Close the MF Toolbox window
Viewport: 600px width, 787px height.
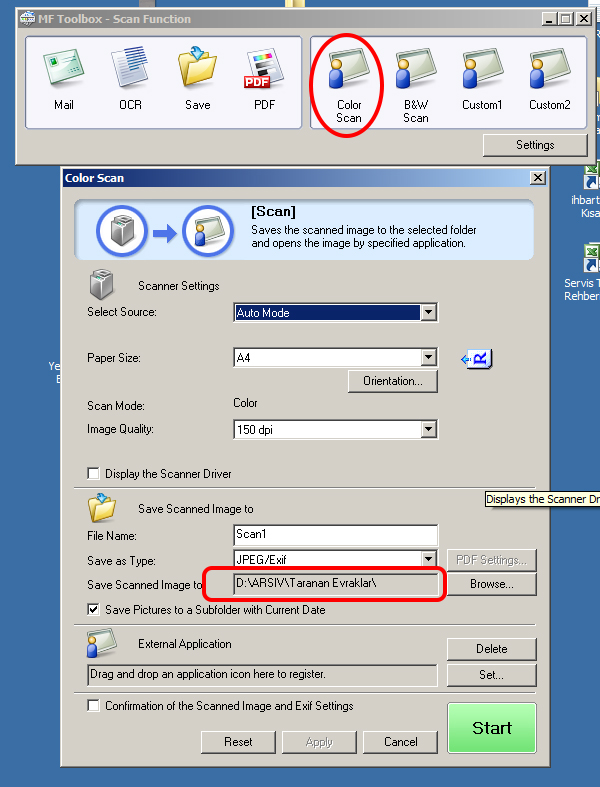click(583, 19)
